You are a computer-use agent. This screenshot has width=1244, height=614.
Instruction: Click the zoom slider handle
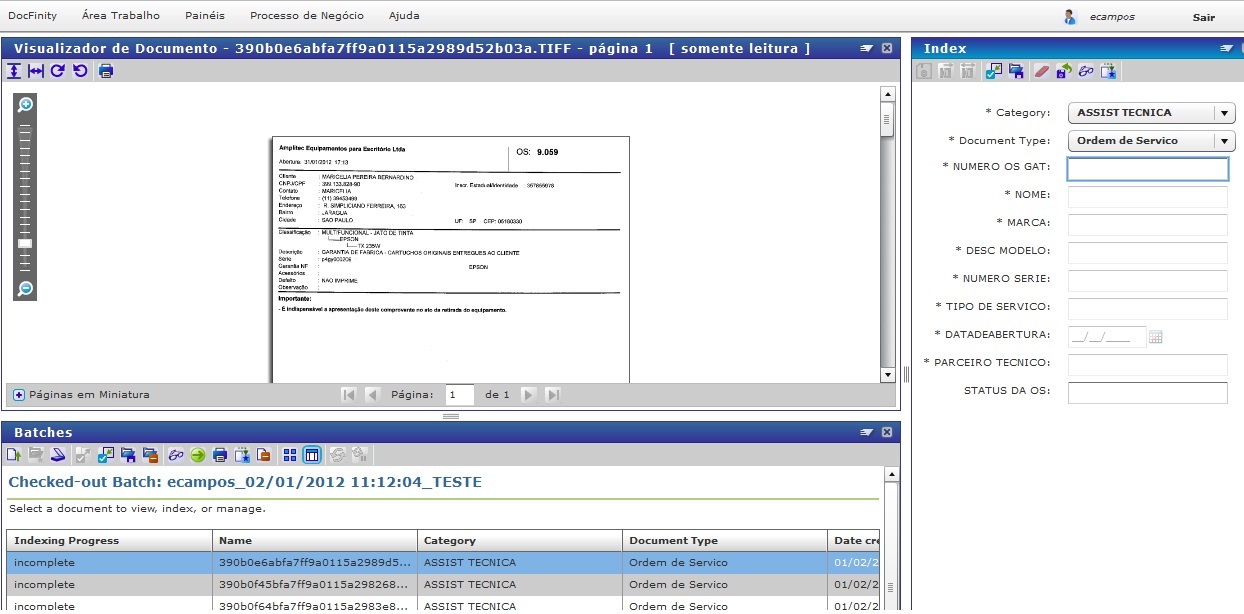(x=26, y=244)
